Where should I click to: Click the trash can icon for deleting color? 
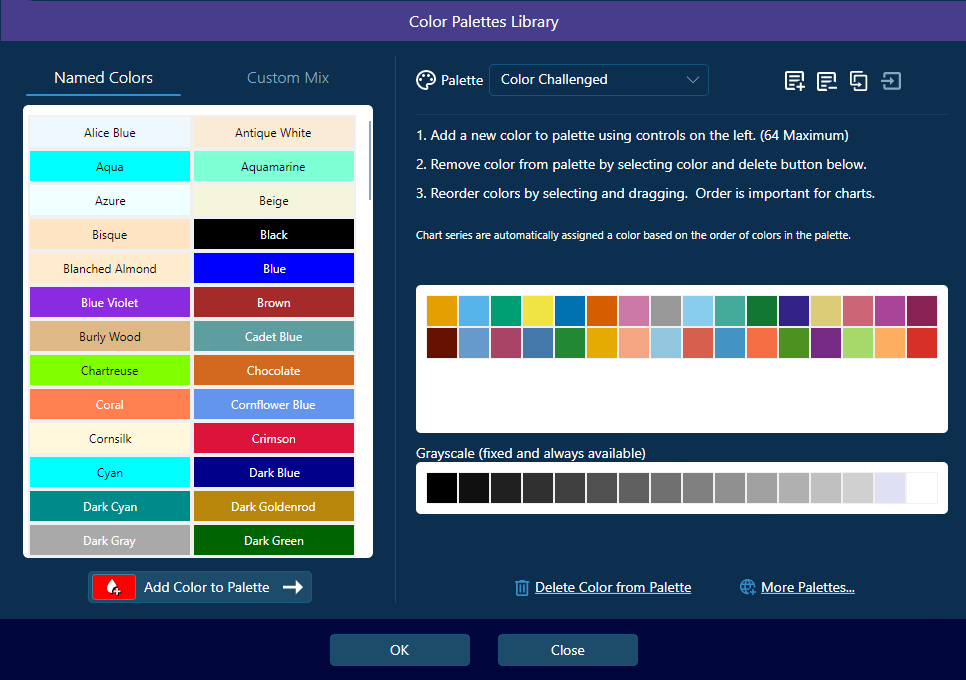click(x=522, y=588)
